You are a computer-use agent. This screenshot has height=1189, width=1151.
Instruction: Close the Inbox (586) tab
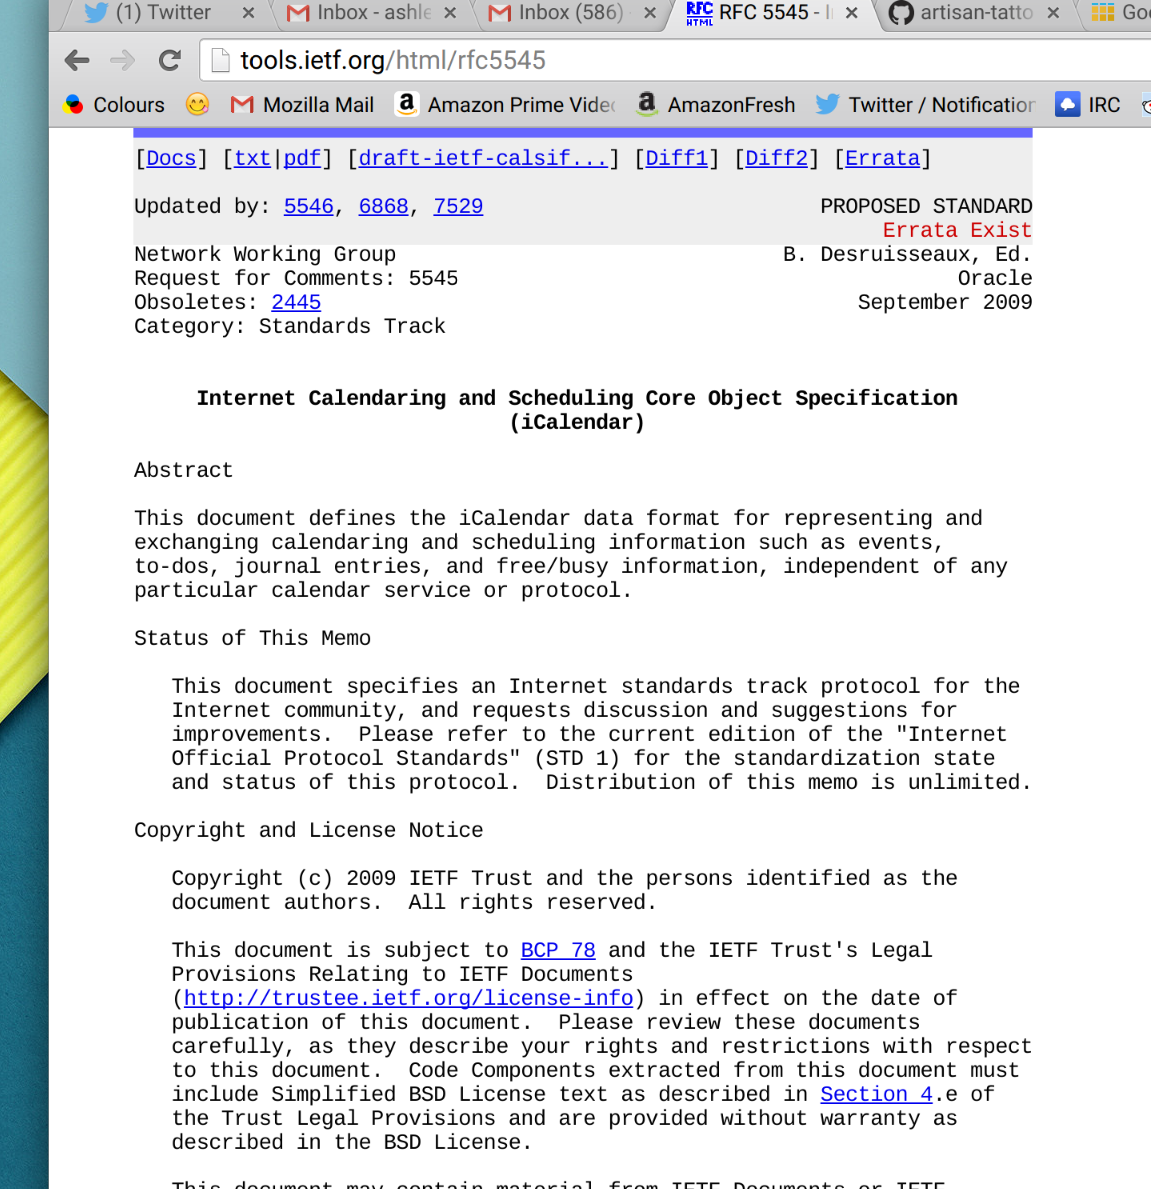click(x=650, y=13)
